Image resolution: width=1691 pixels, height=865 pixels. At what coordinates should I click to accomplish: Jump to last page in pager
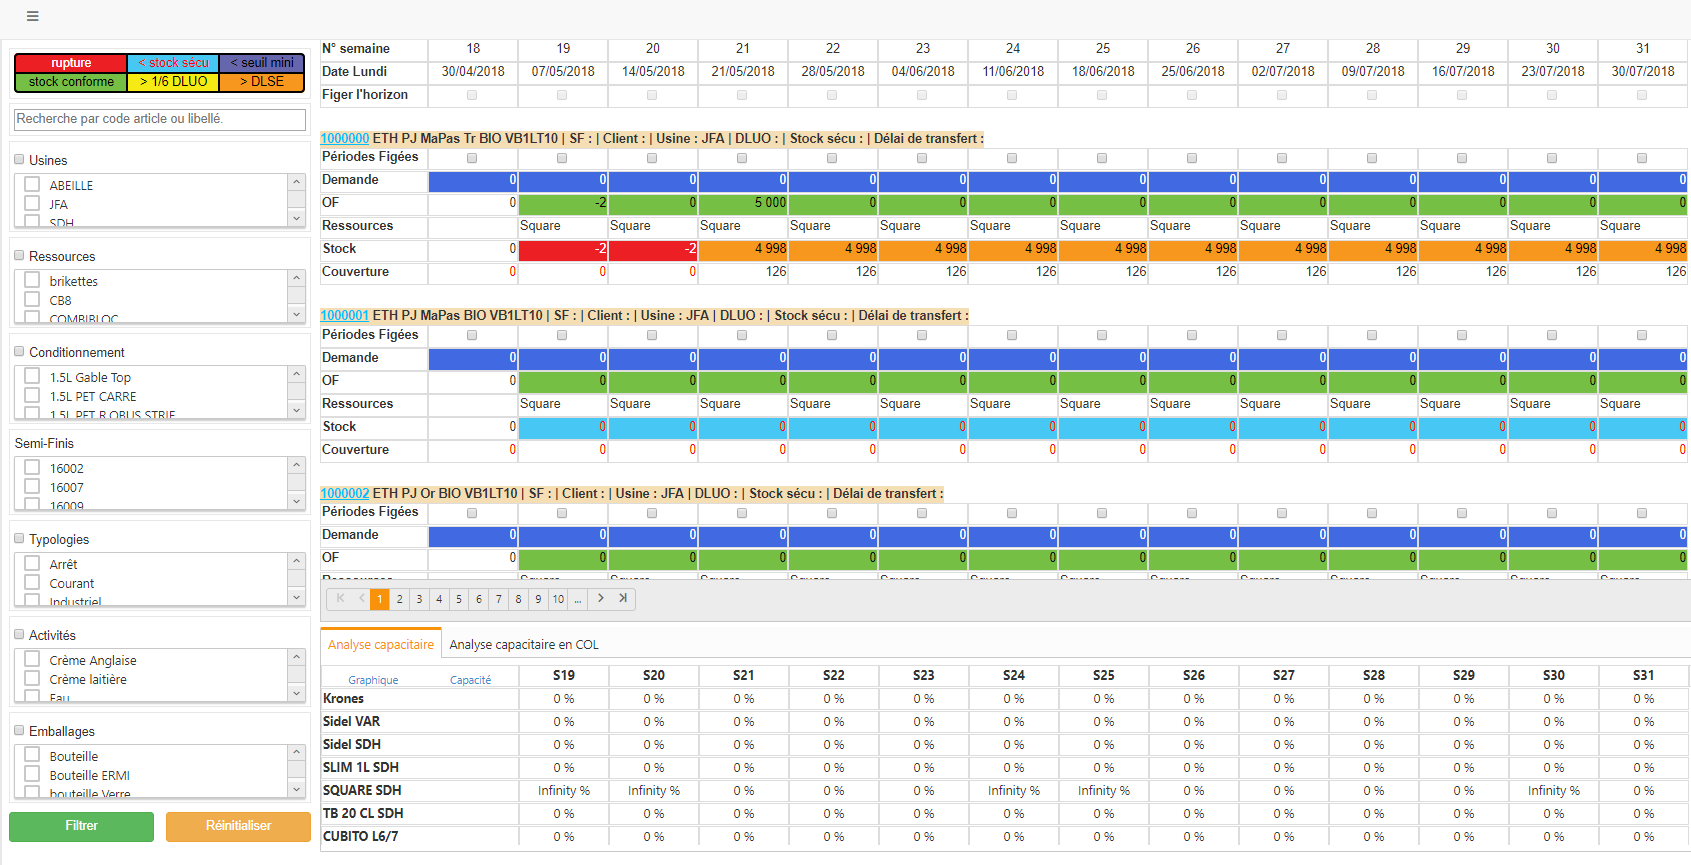tap(623, 598)
